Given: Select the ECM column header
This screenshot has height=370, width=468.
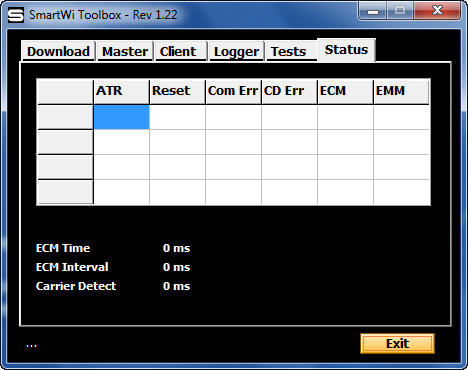Looking at the screenshot, I should coord(345,92).
